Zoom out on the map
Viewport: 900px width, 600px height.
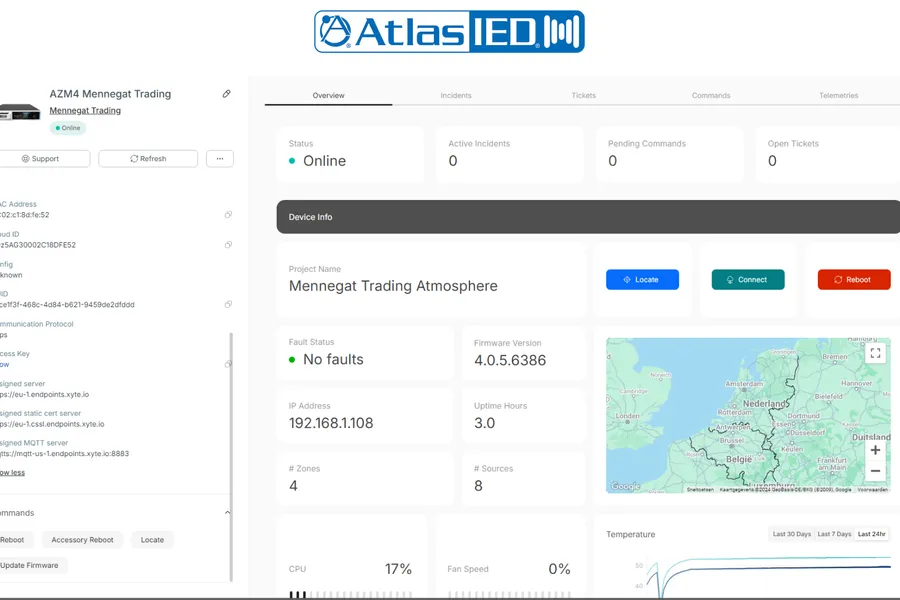[x=875, y=471]
